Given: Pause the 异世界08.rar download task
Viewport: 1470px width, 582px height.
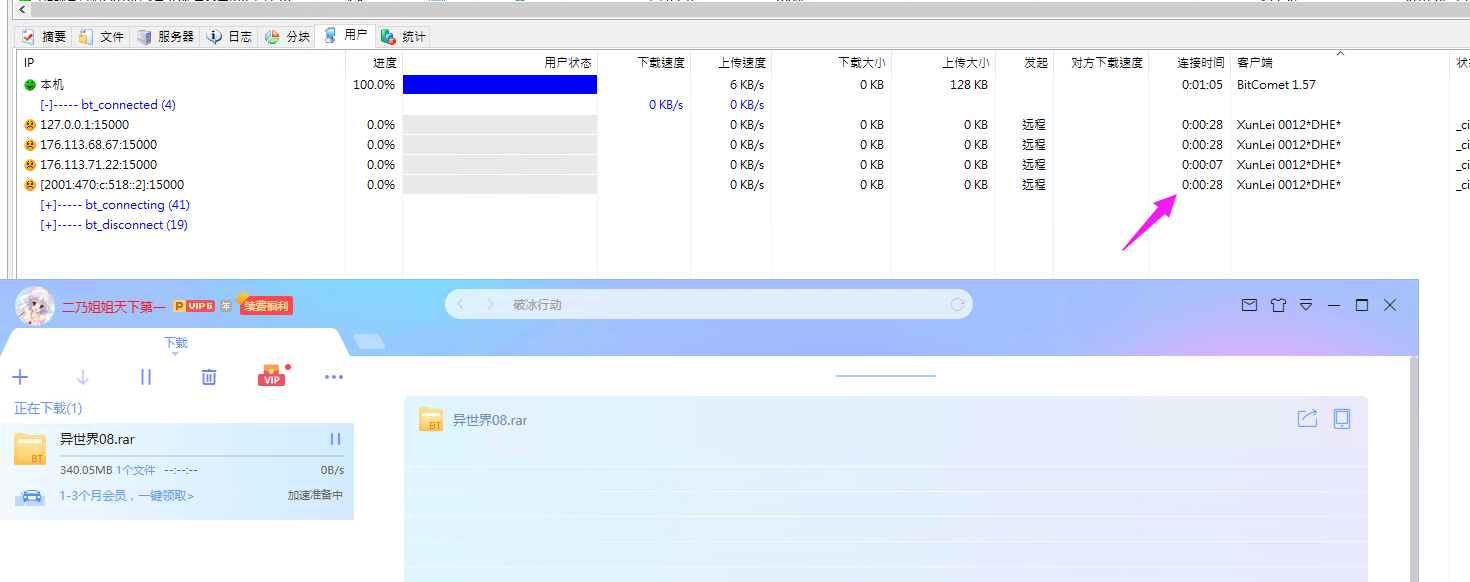Looking at the screenshot, I should (x=336, y=439).
